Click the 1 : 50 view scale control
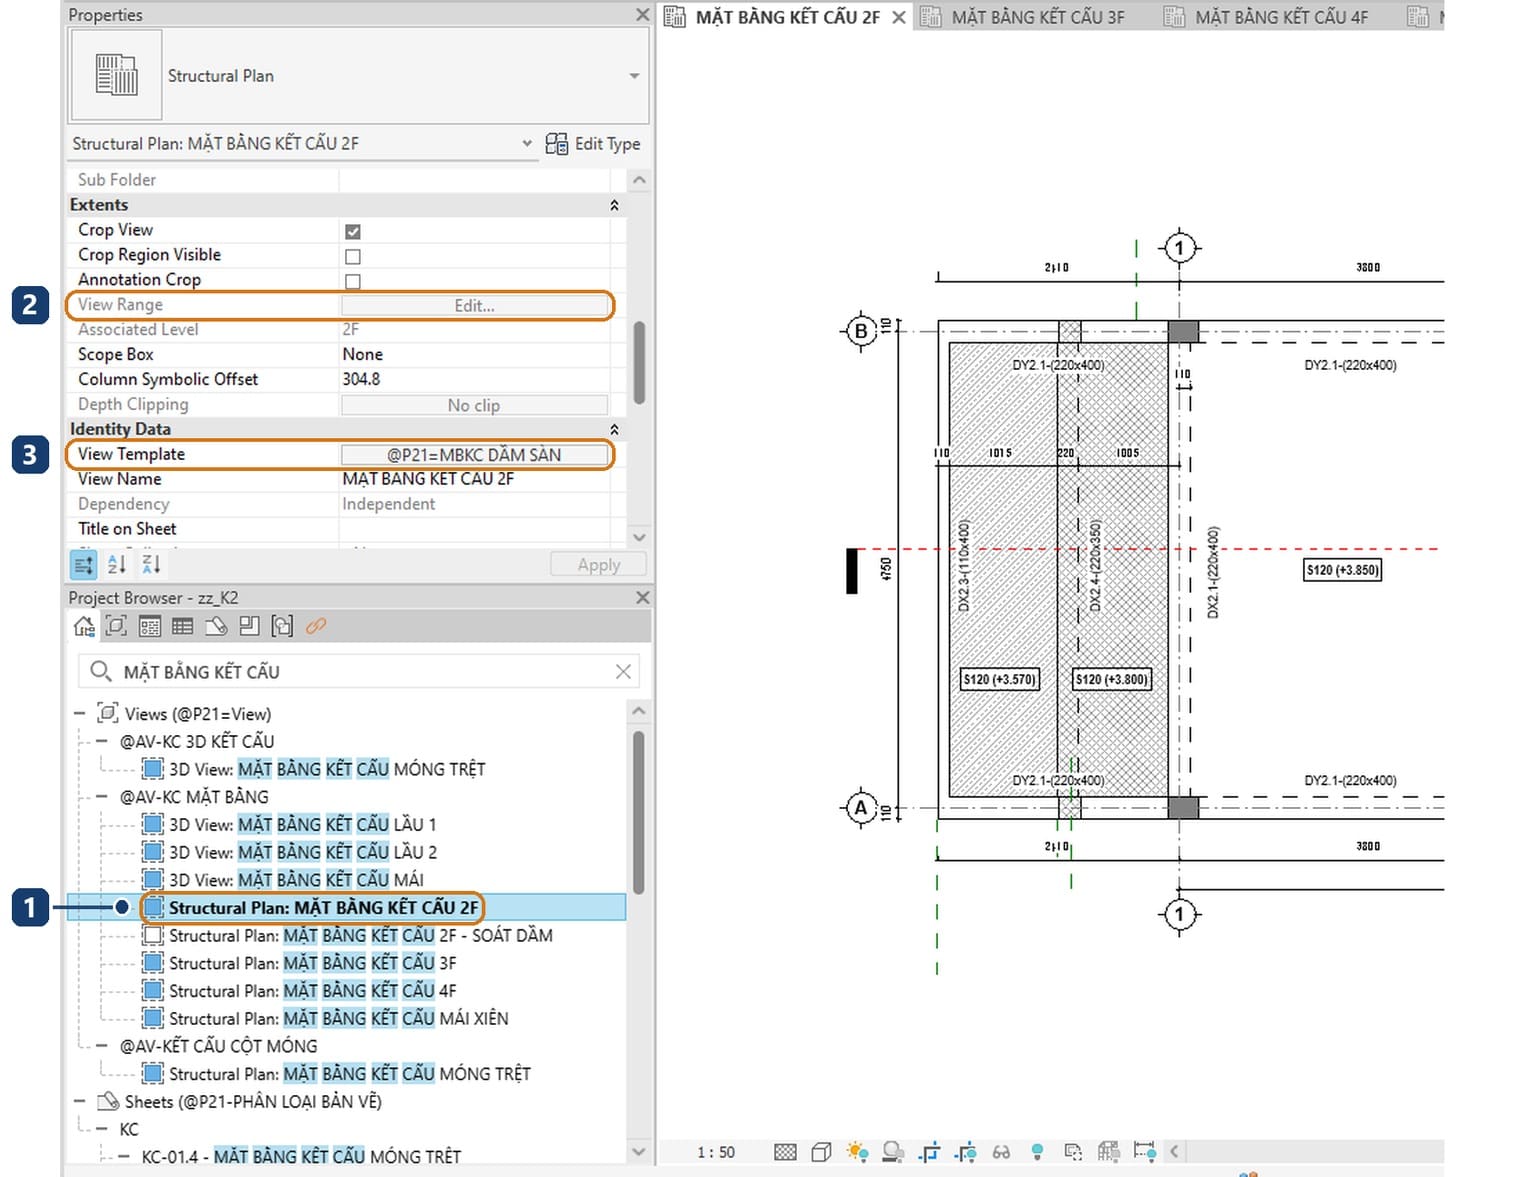The height and width of the screenshot is (1177, 1520). click(716, 1152)
